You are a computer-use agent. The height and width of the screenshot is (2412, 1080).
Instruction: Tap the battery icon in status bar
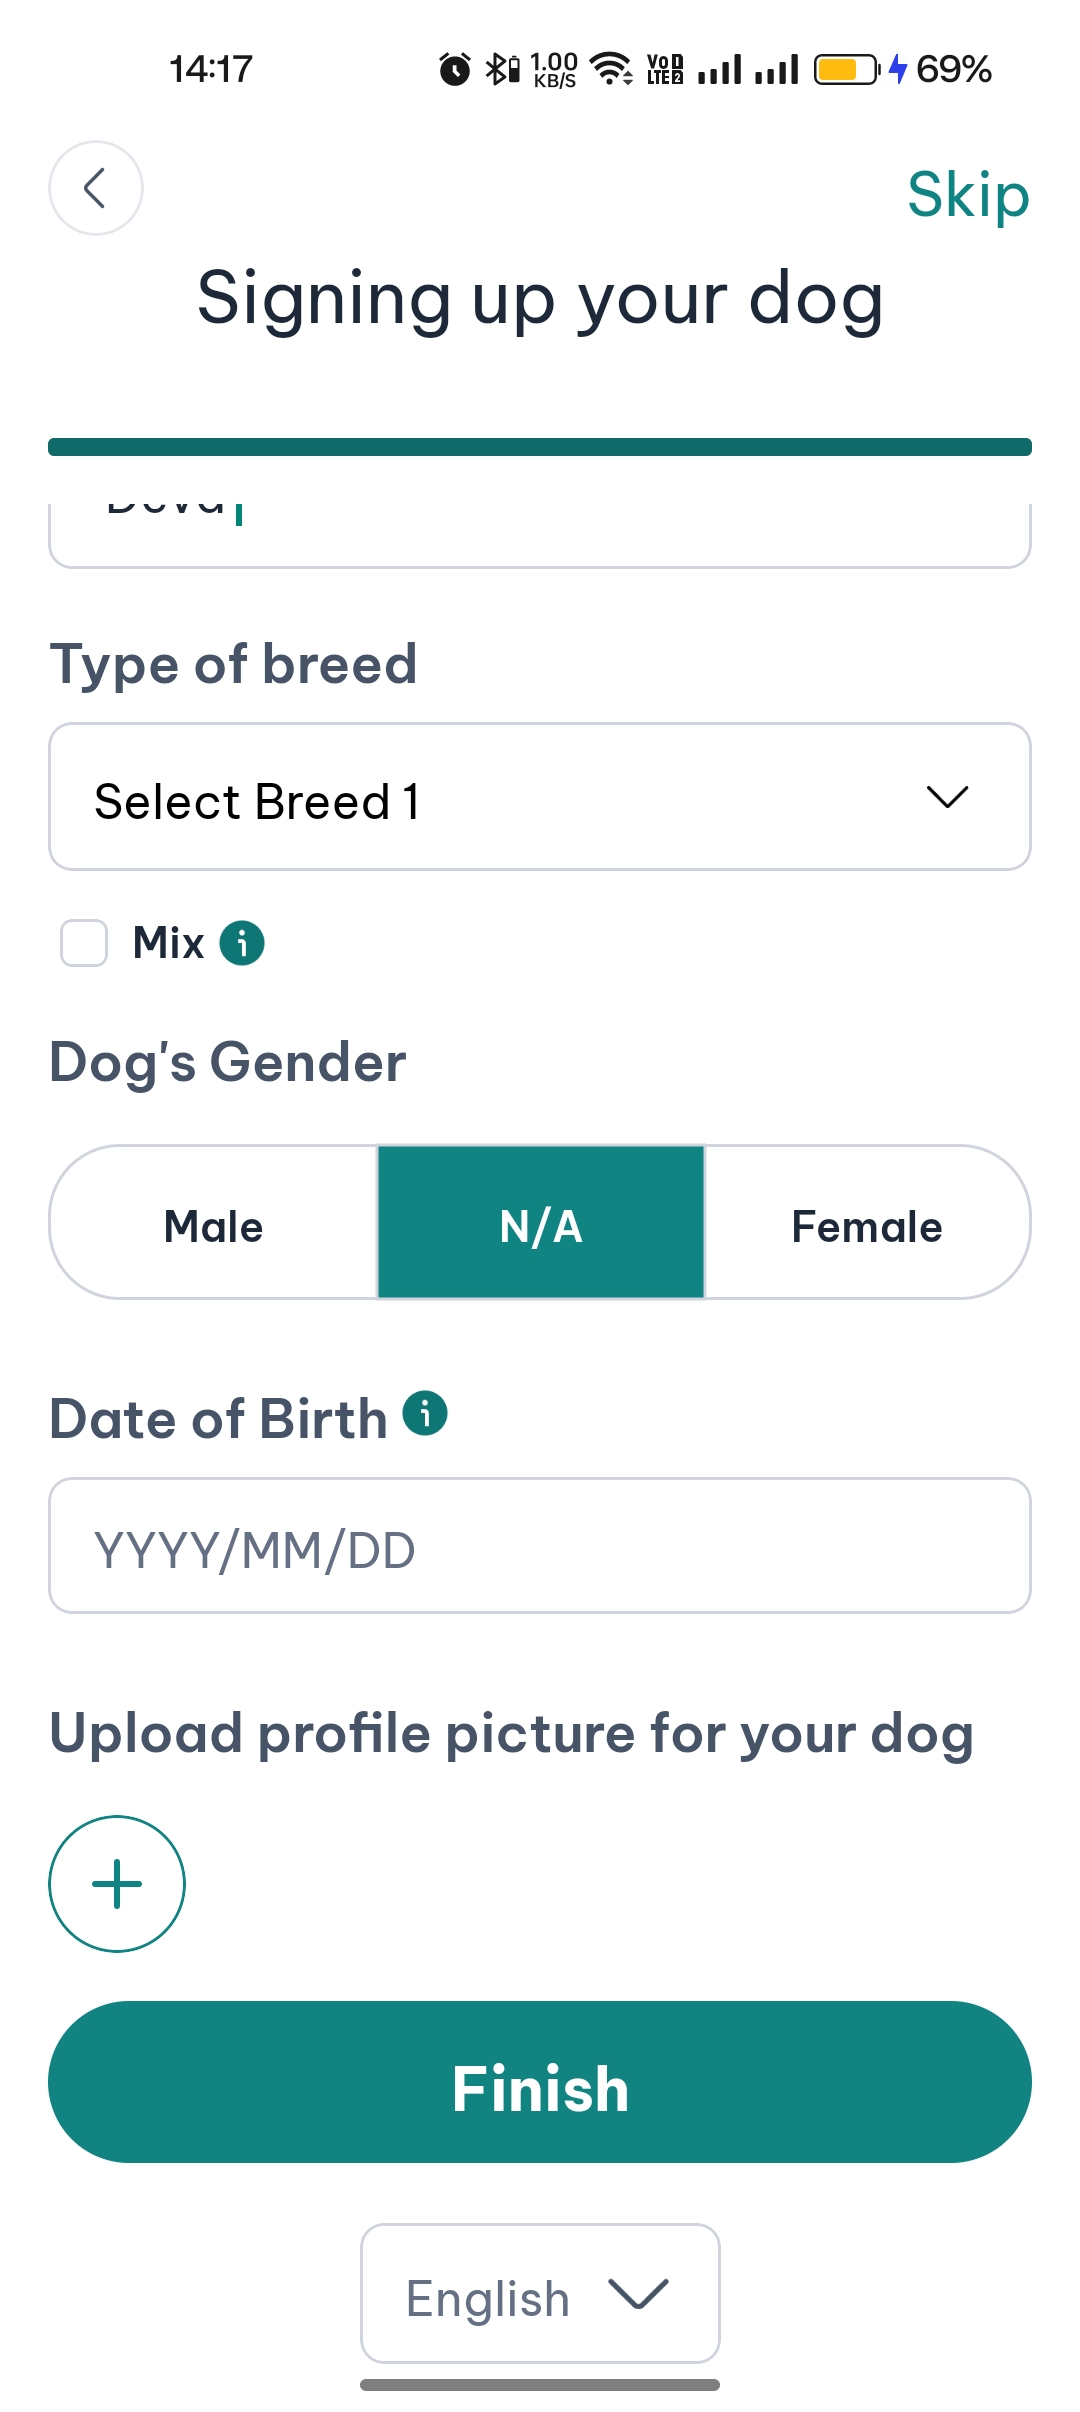(846, 70)
